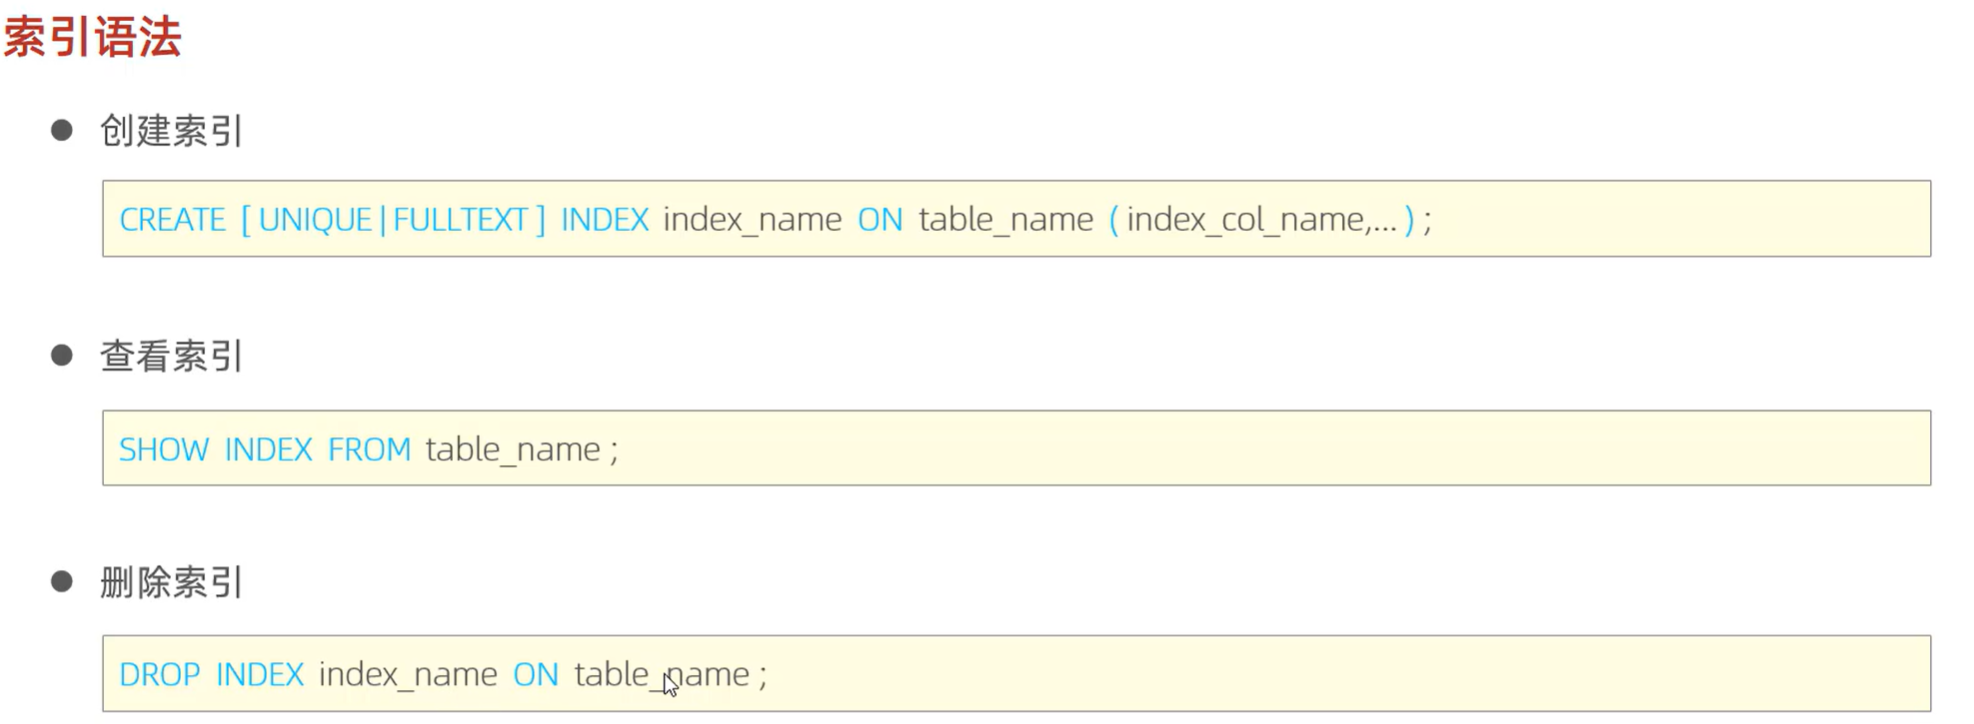The height and width of the screenshot is (724, 1974).
Task: Click the CREATE keyword
Action: tap(172, 220)
